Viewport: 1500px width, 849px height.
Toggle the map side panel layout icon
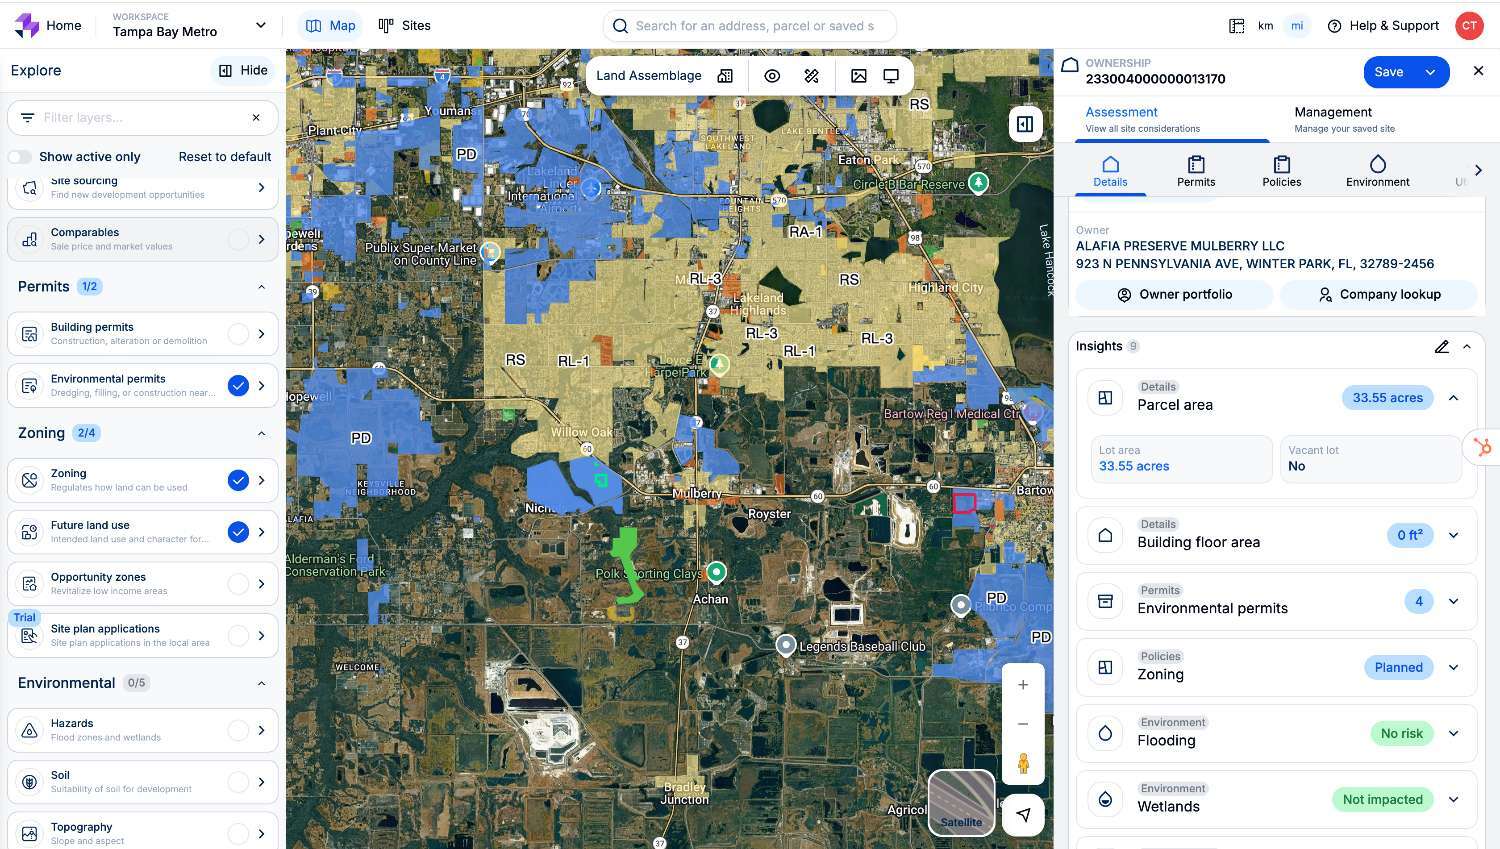[1025, 124]
